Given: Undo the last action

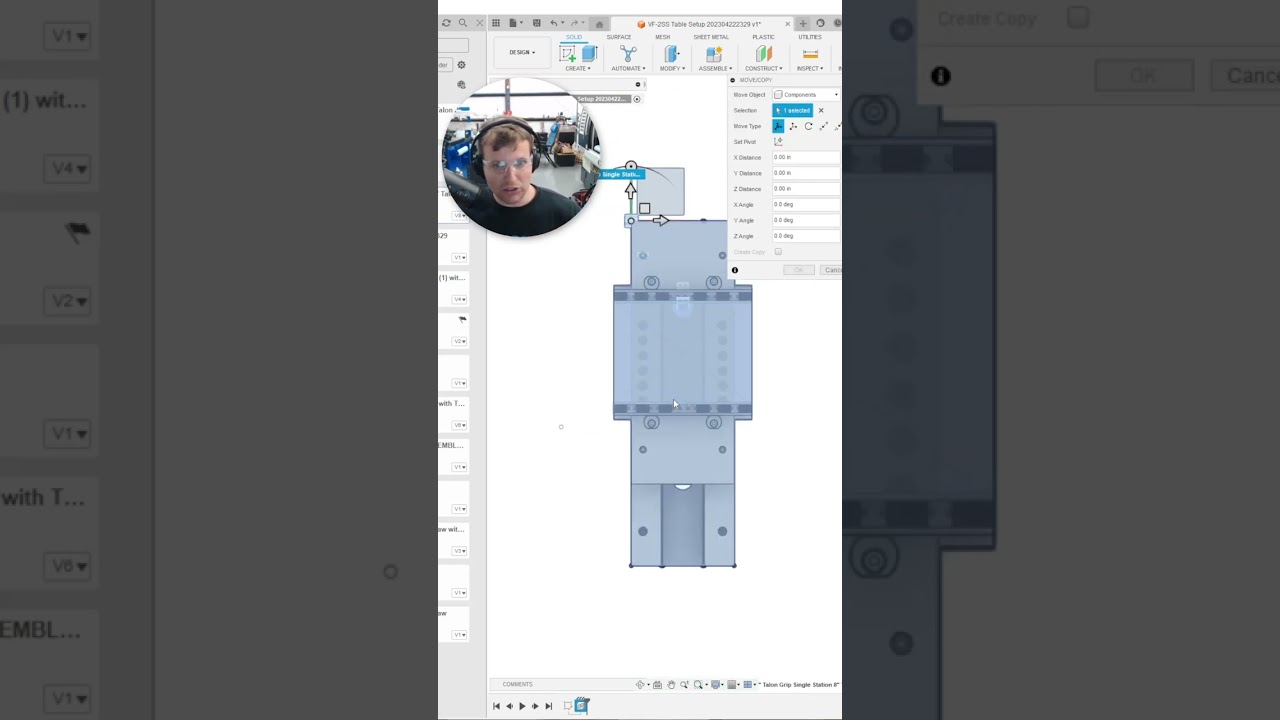Looking at the screenshot, I should click(x=554, y=23).
